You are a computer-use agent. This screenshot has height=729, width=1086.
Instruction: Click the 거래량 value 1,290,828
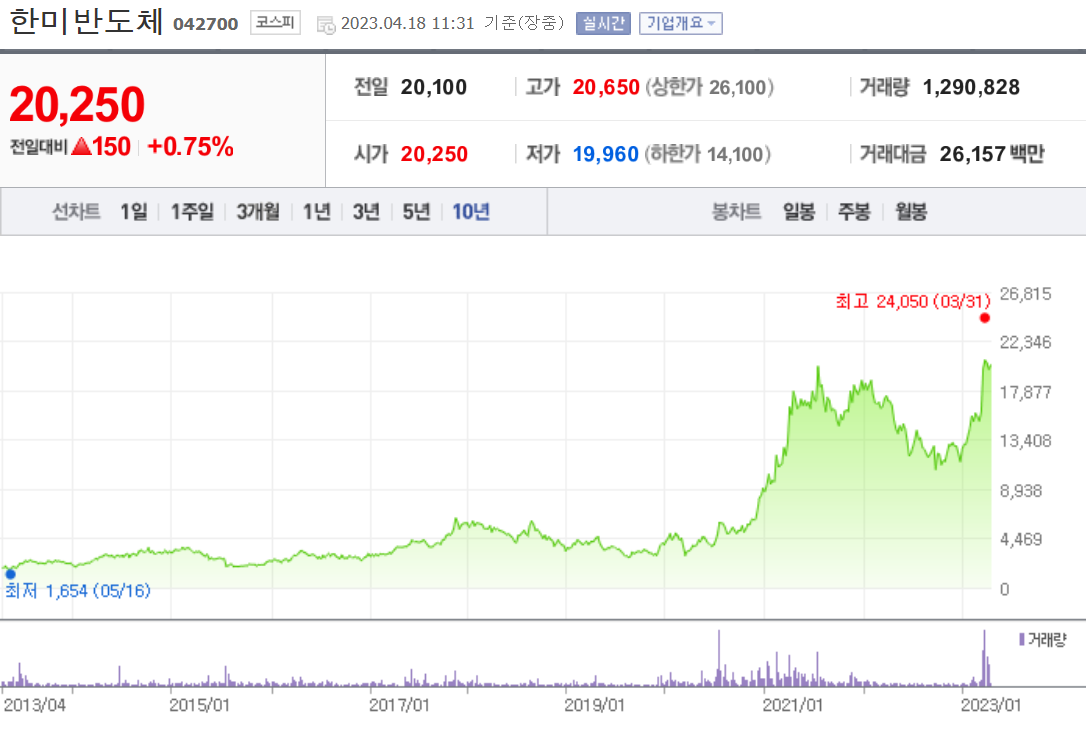point(972,87)
